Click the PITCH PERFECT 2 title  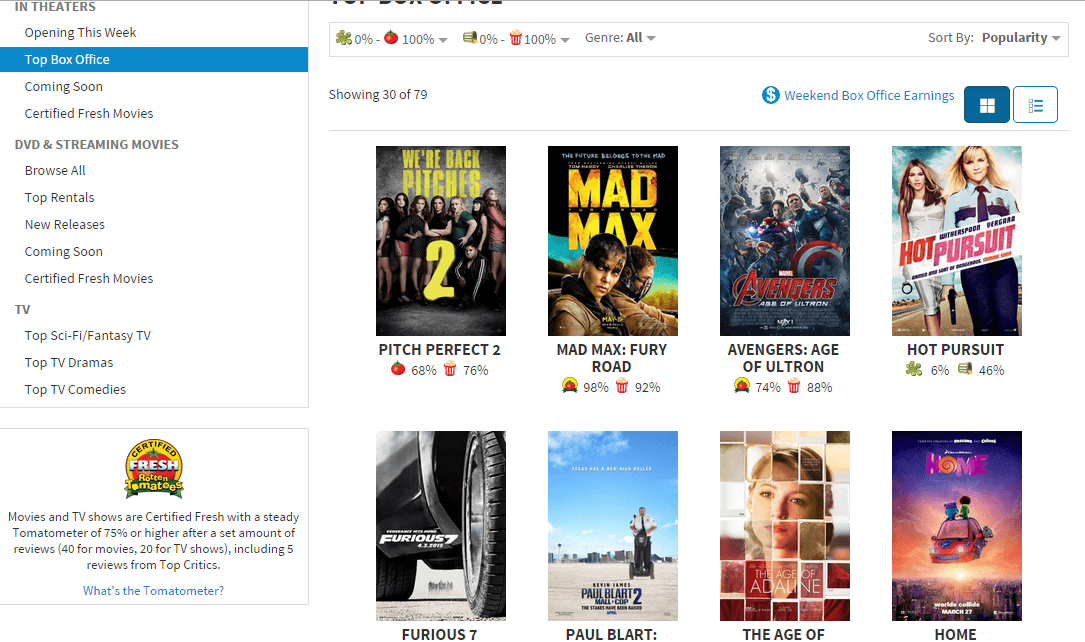pos(439,350)
